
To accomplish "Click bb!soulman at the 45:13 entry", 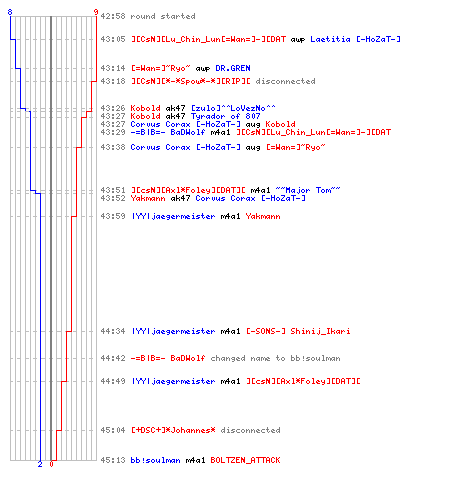I will pyautogui.click(x=155, y=460).
